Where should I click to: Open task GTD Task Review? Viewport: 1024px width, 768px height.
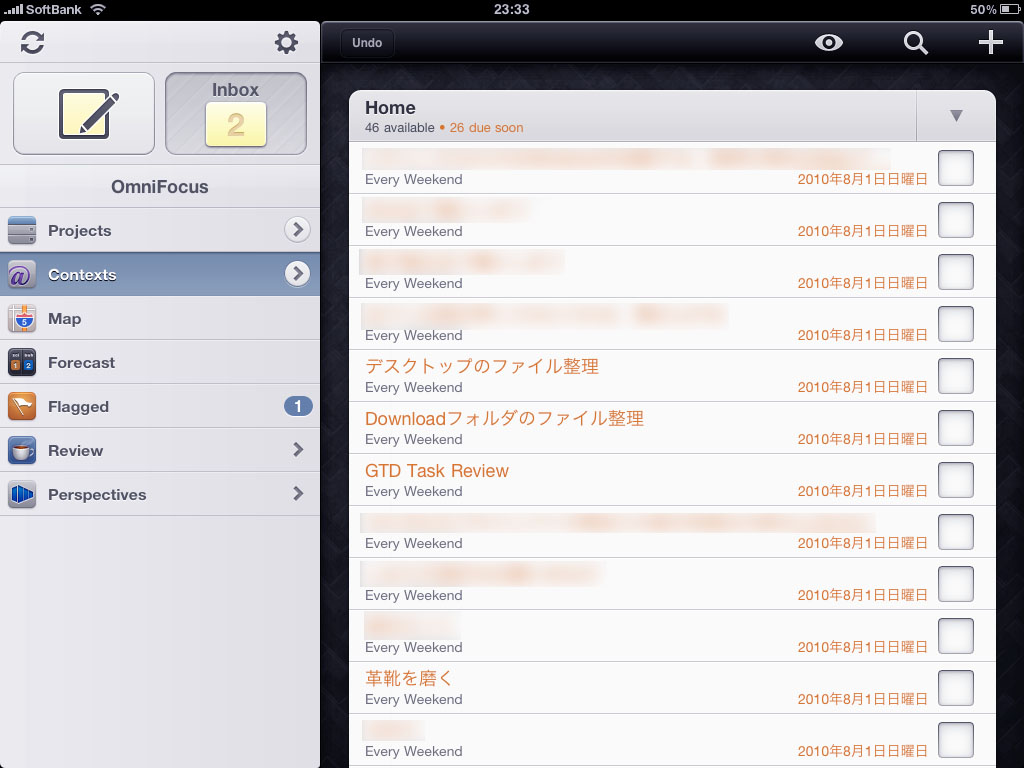tap(437, 470)
